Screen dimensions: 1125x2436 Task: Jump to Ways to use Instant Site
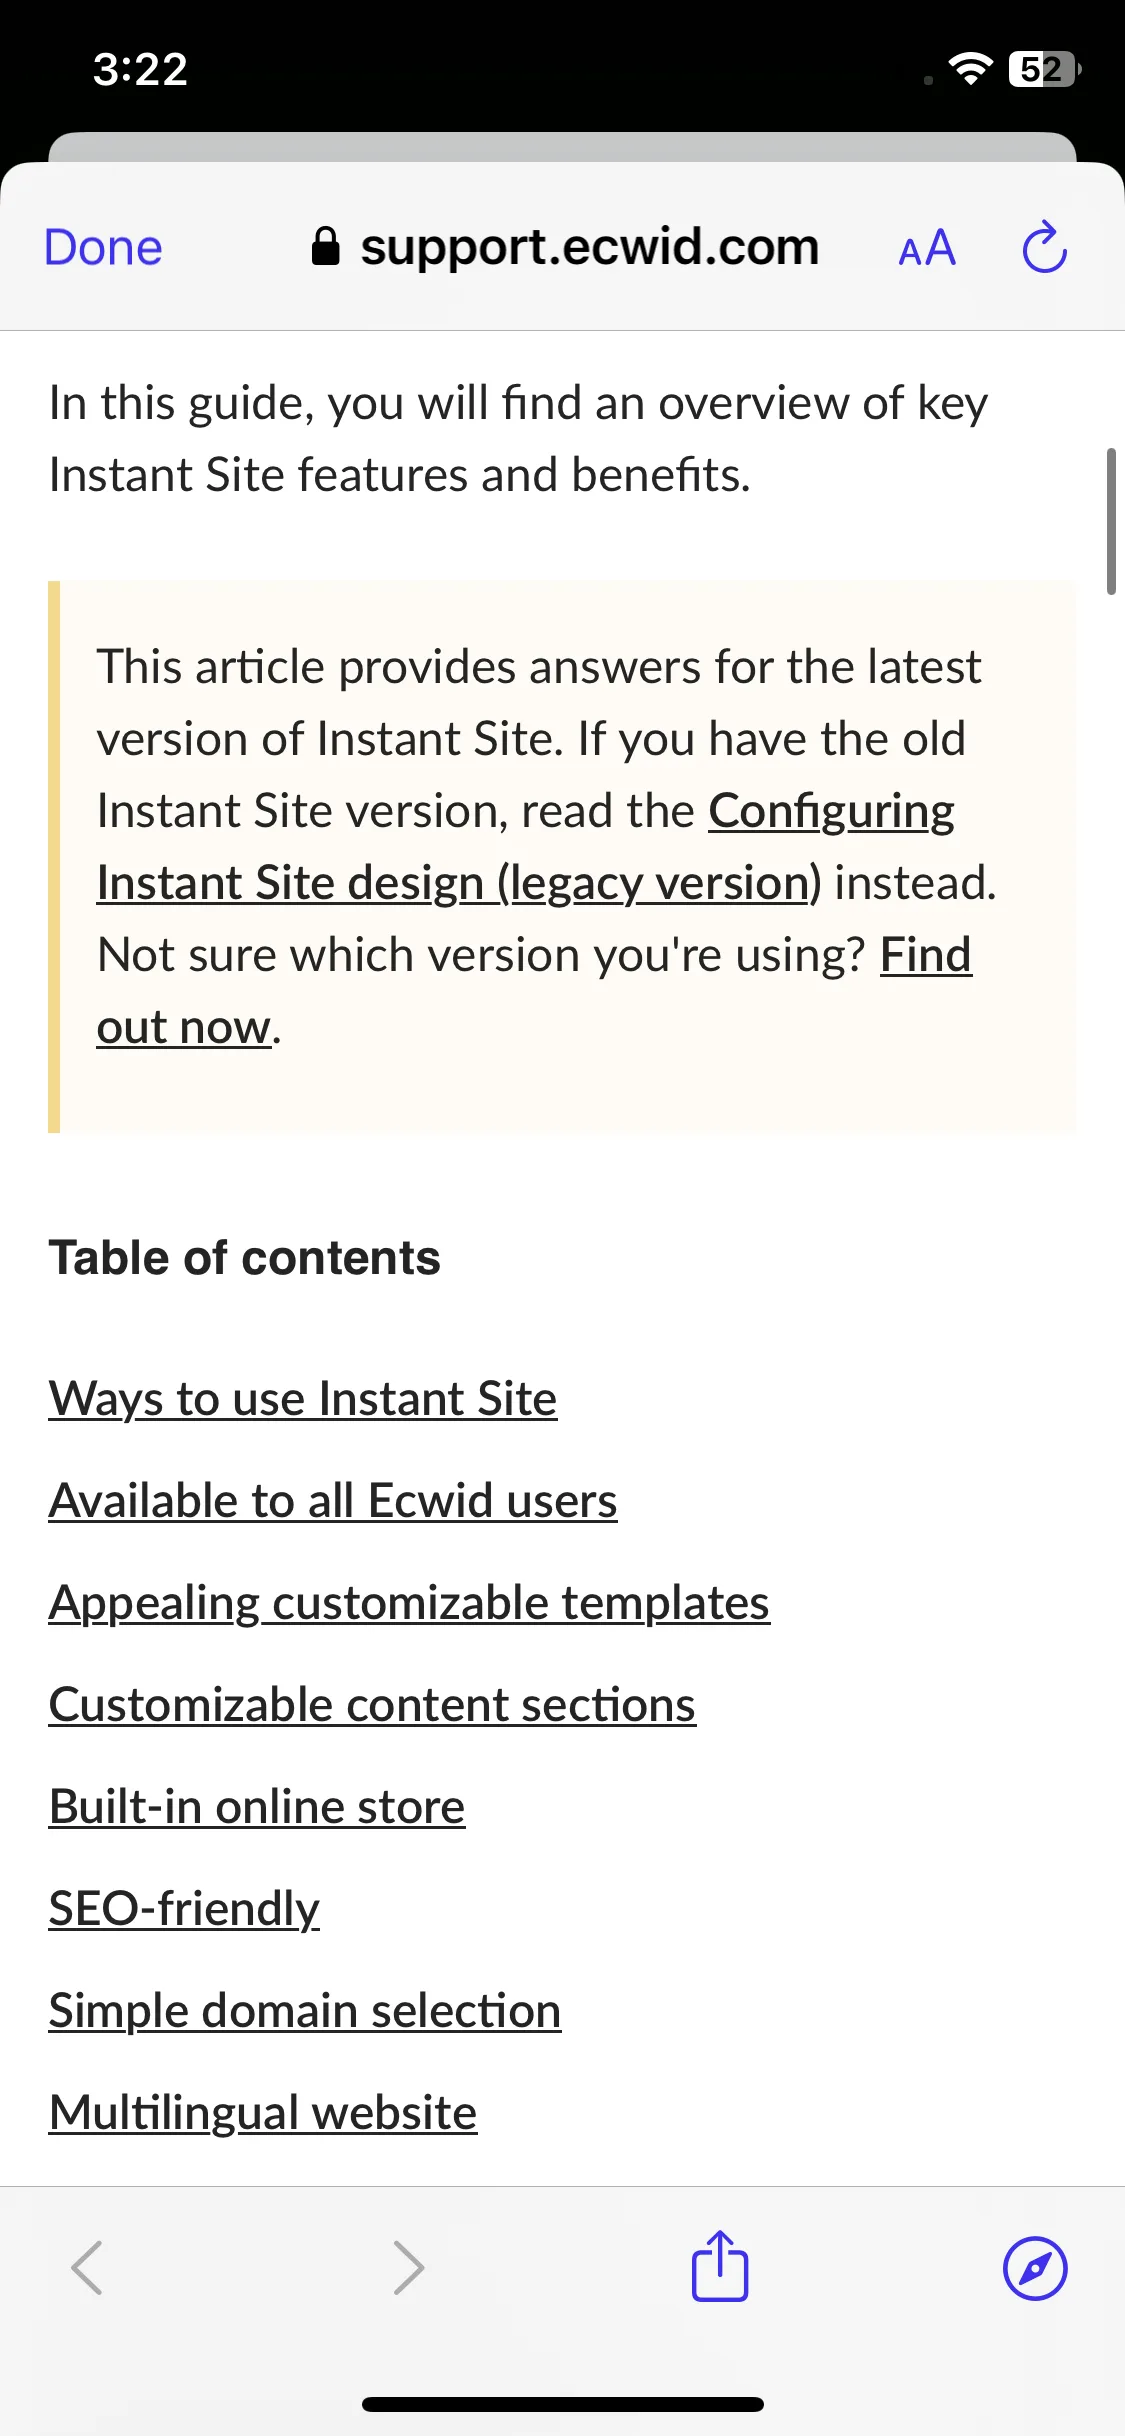click(303, 1398)
